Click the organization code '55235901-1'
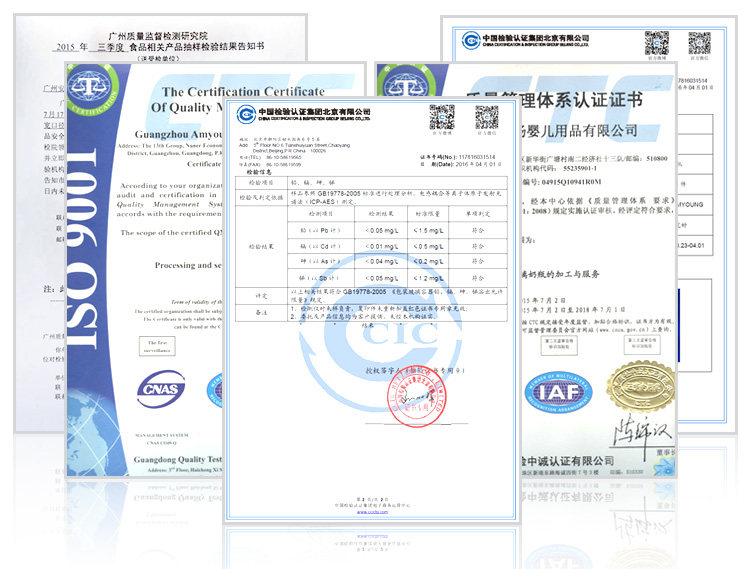The height and width of the screenshot is (569, 750). pos(580,168)
